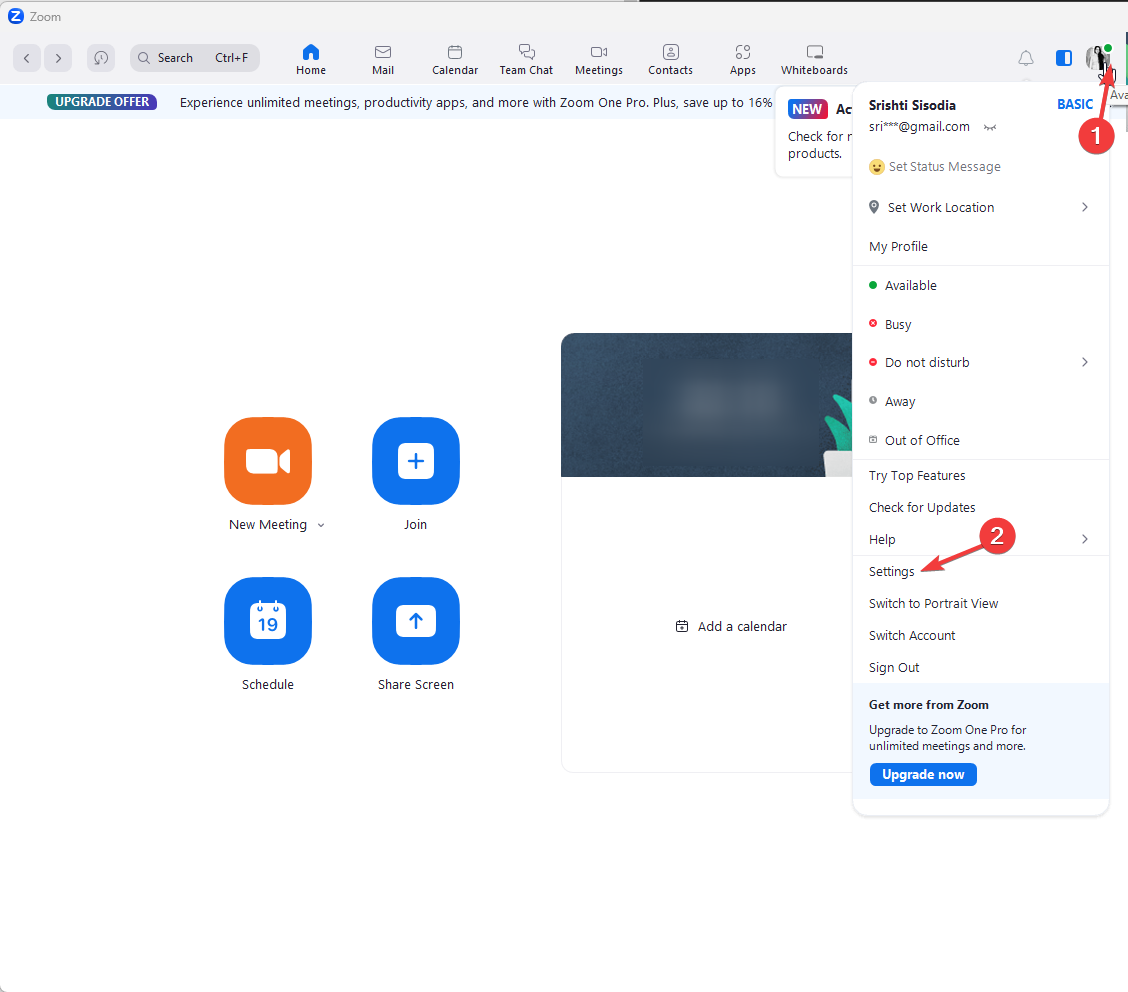Expand the Help chevron arrow
This screenshot has height=992, width=1128.
(x=1085, y=540)
